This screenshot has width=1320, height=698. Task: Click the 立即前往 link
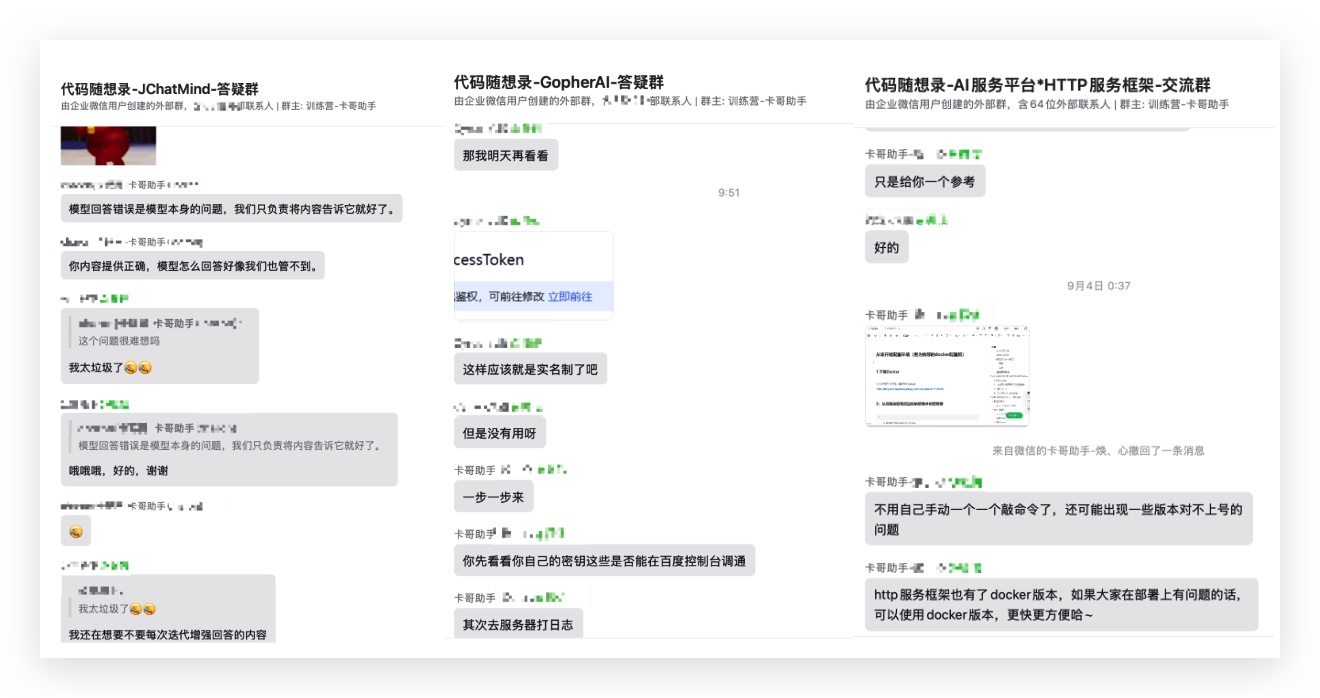(569, 296)
